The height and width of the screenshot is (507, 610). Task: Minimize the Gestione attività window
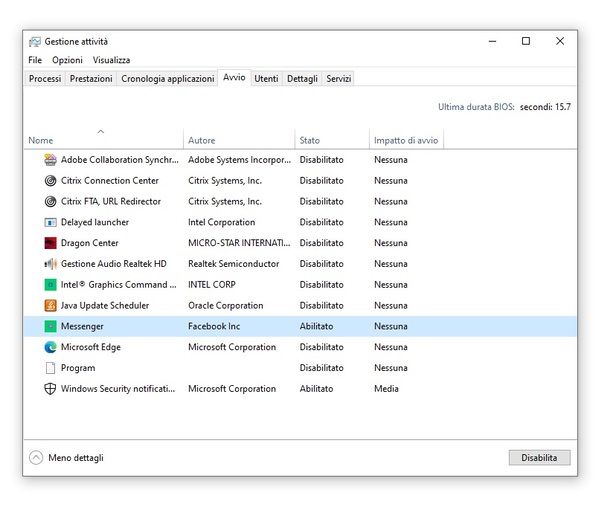pyautogui.click(x=492, y=41)
